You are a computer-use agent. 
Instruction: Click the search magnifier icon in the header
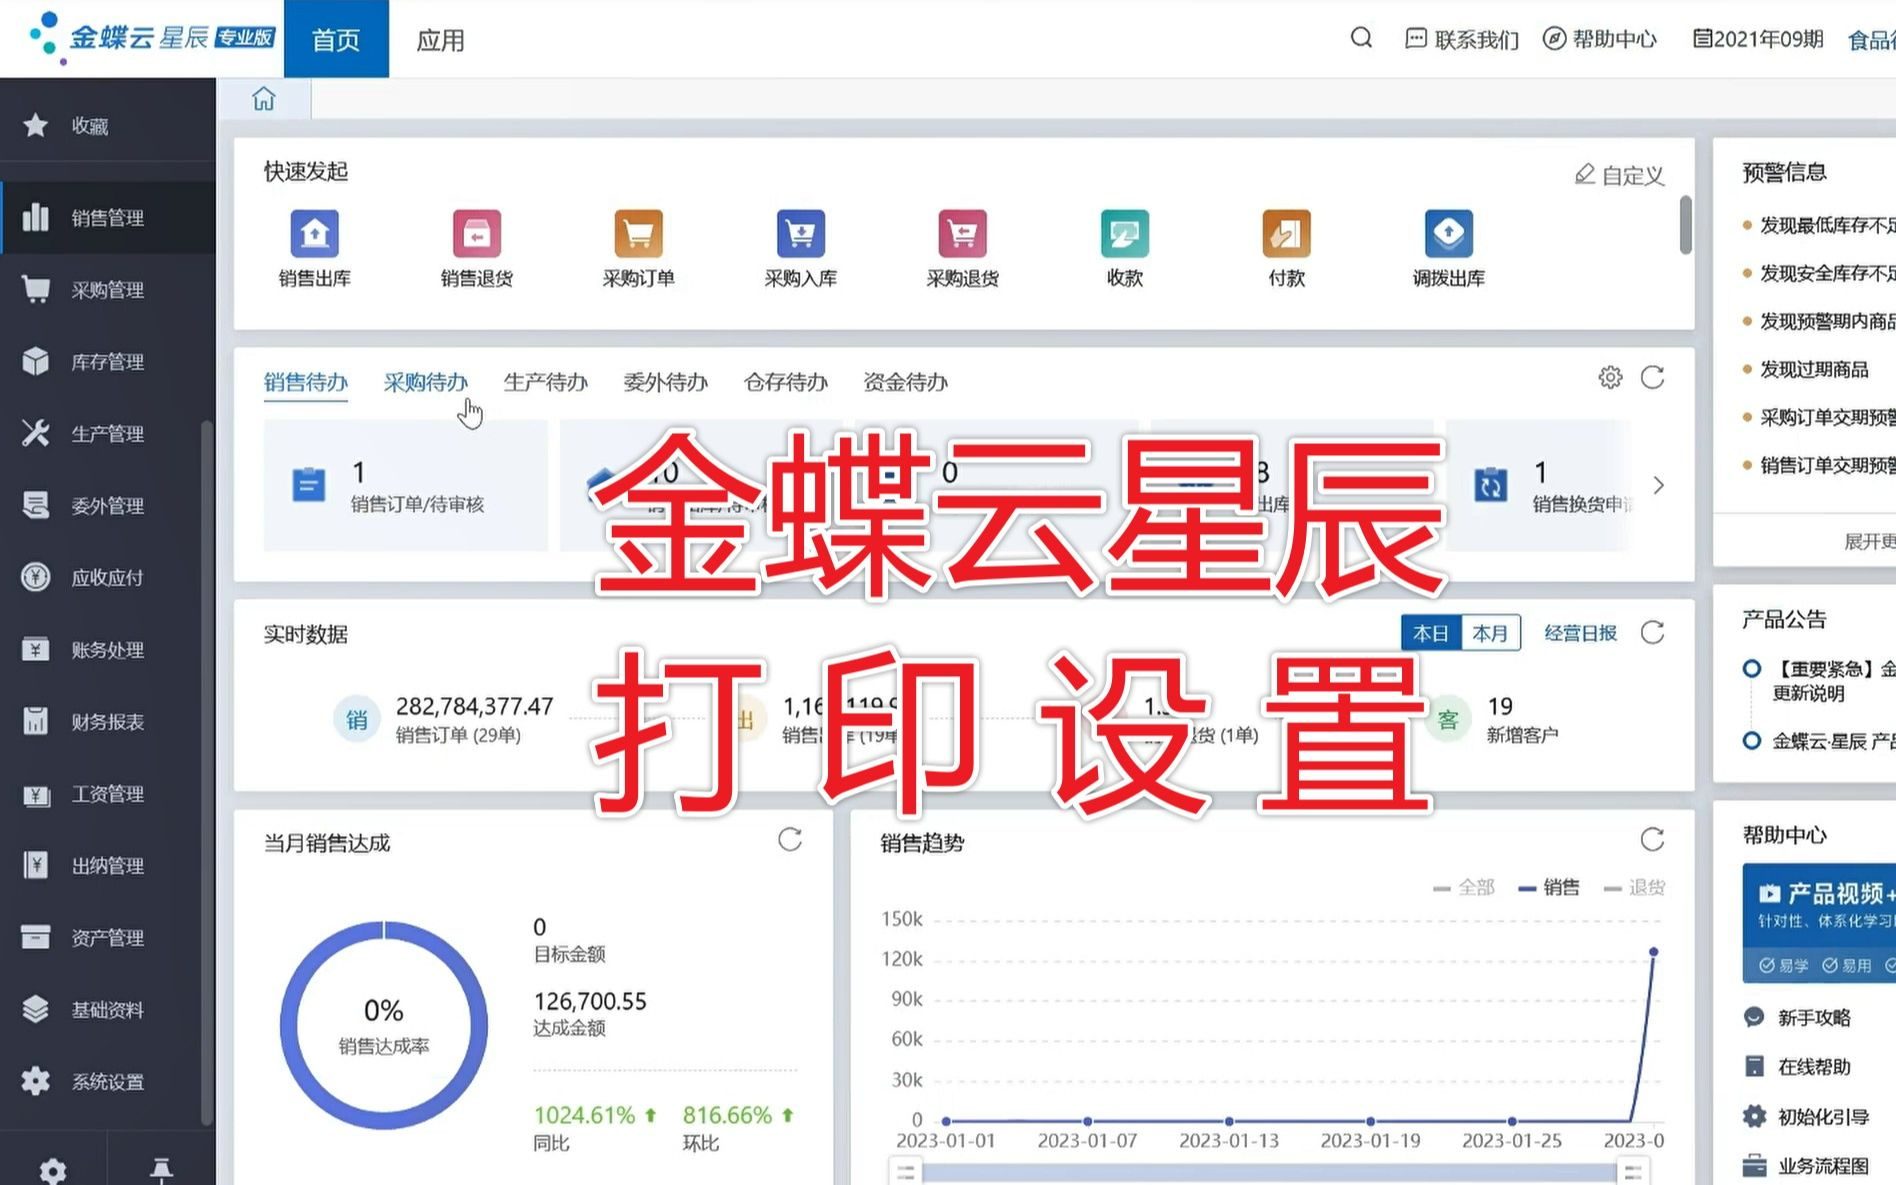click(x=1361, y=38)
